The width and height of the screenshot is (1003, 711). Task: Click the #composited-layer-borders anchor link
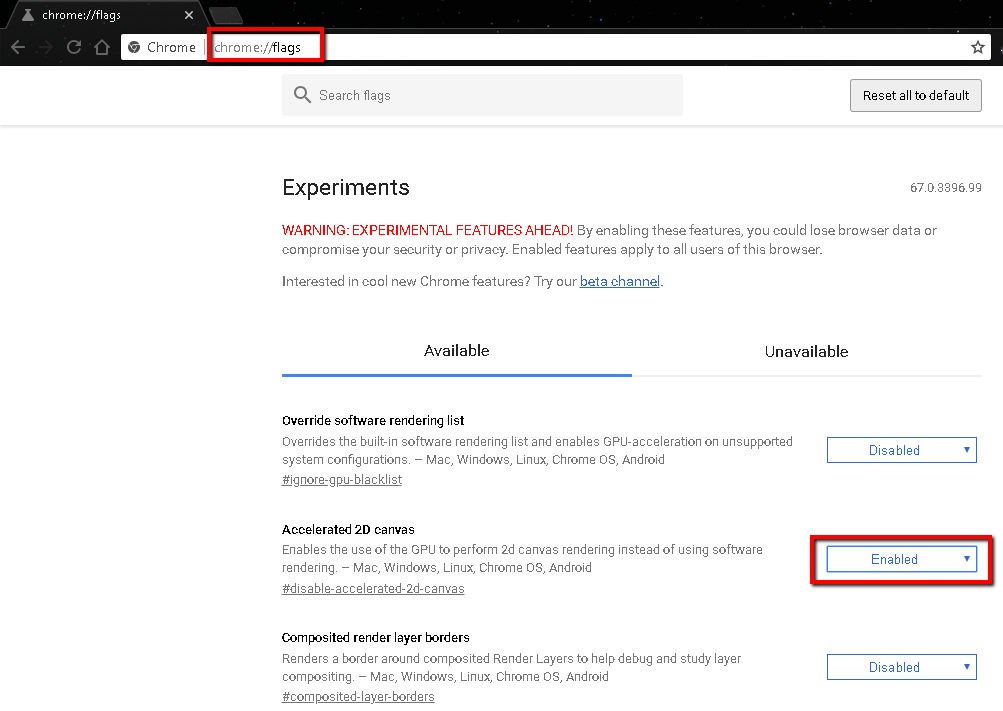coord(358,696)
